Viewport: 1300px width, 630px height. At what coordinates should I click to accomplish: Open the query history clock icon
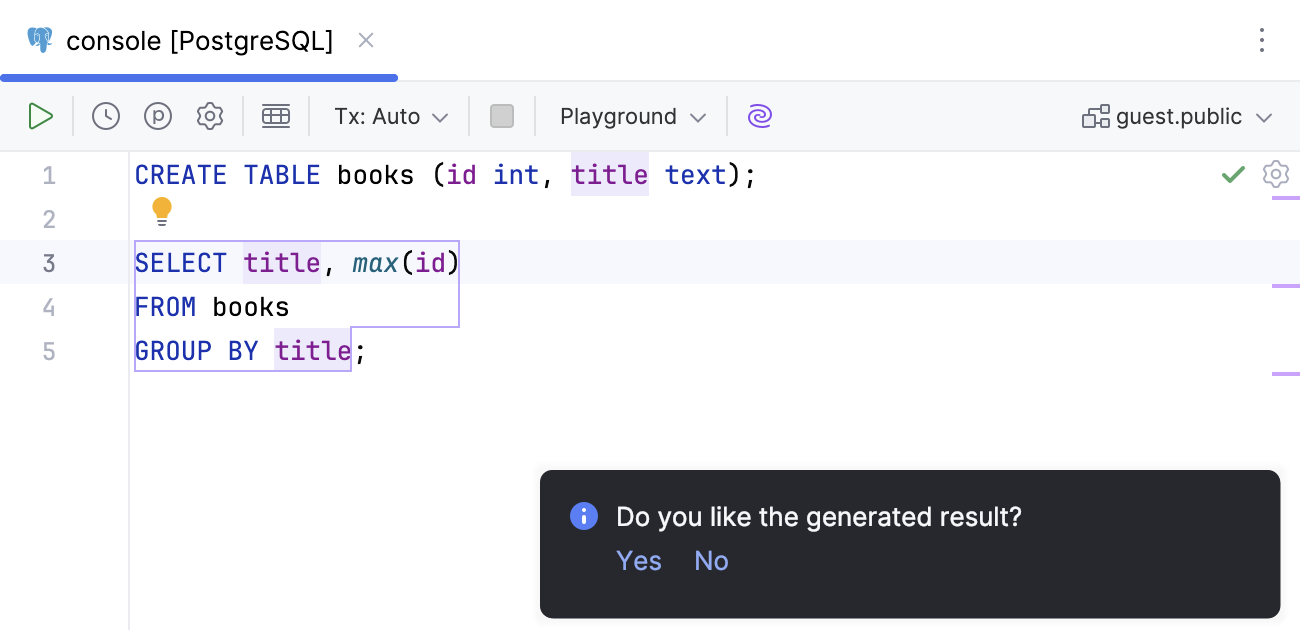coord(106,117)
